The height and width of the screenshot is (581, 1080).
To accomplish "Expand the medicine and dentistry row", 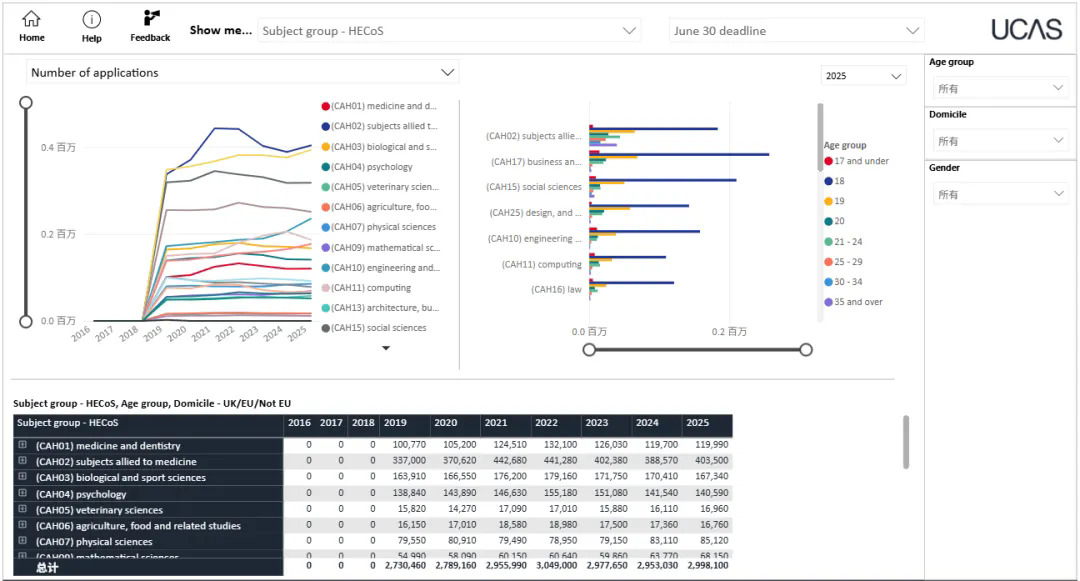I will click(22, 446).
